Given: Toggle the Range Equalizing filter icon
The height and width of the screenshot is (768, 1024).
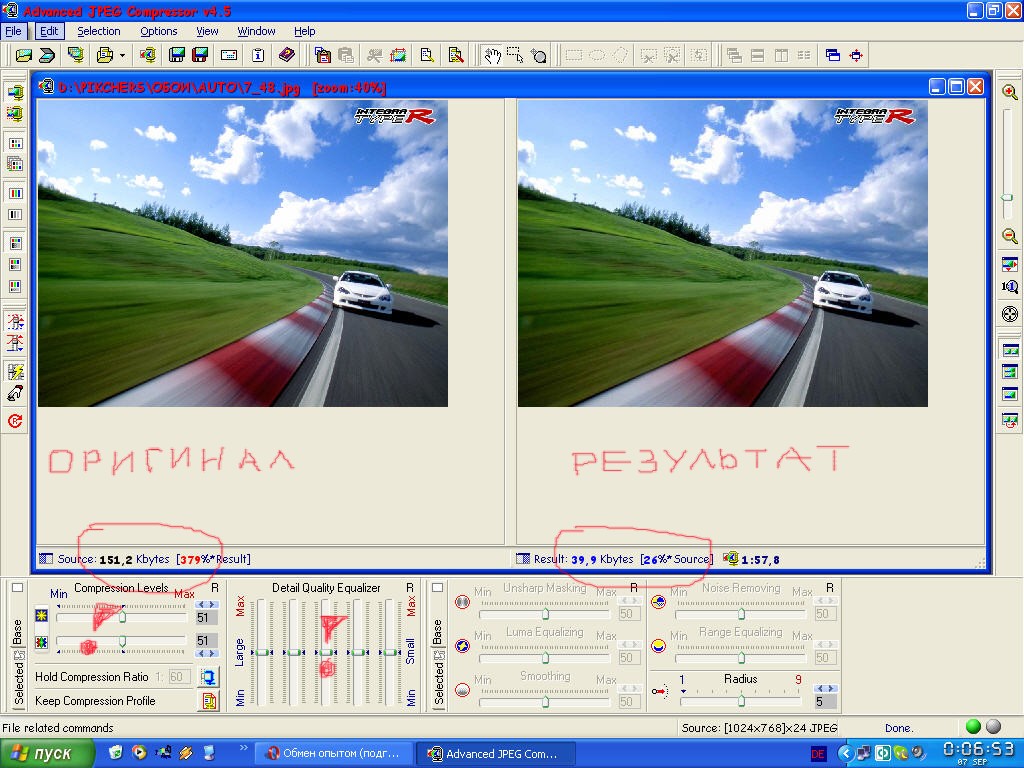Looking at the screenshot, I should point(658,646).
